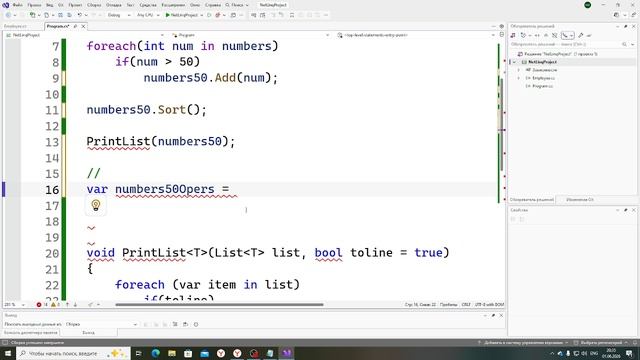Close the Program.cs tab

point(83,26)
